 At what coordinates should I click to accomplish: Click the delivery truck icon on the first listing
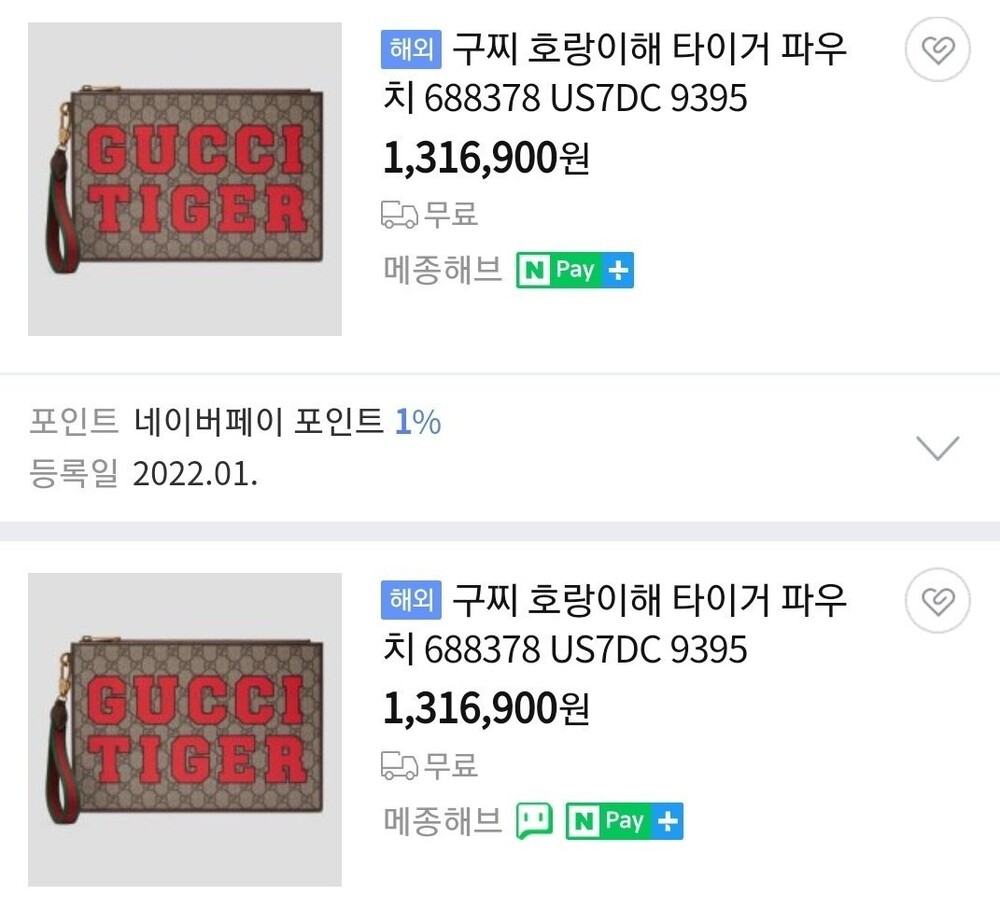[x=401, y=215]
